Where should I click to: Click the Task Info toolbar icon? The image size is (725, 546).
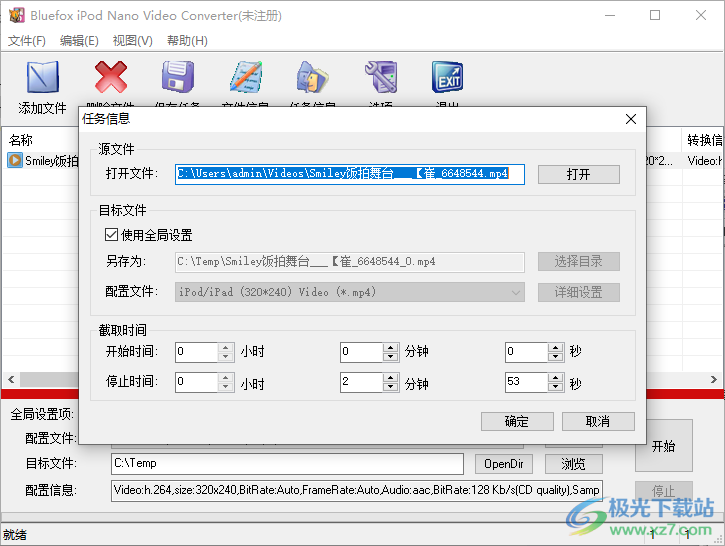tap(313, 77)
